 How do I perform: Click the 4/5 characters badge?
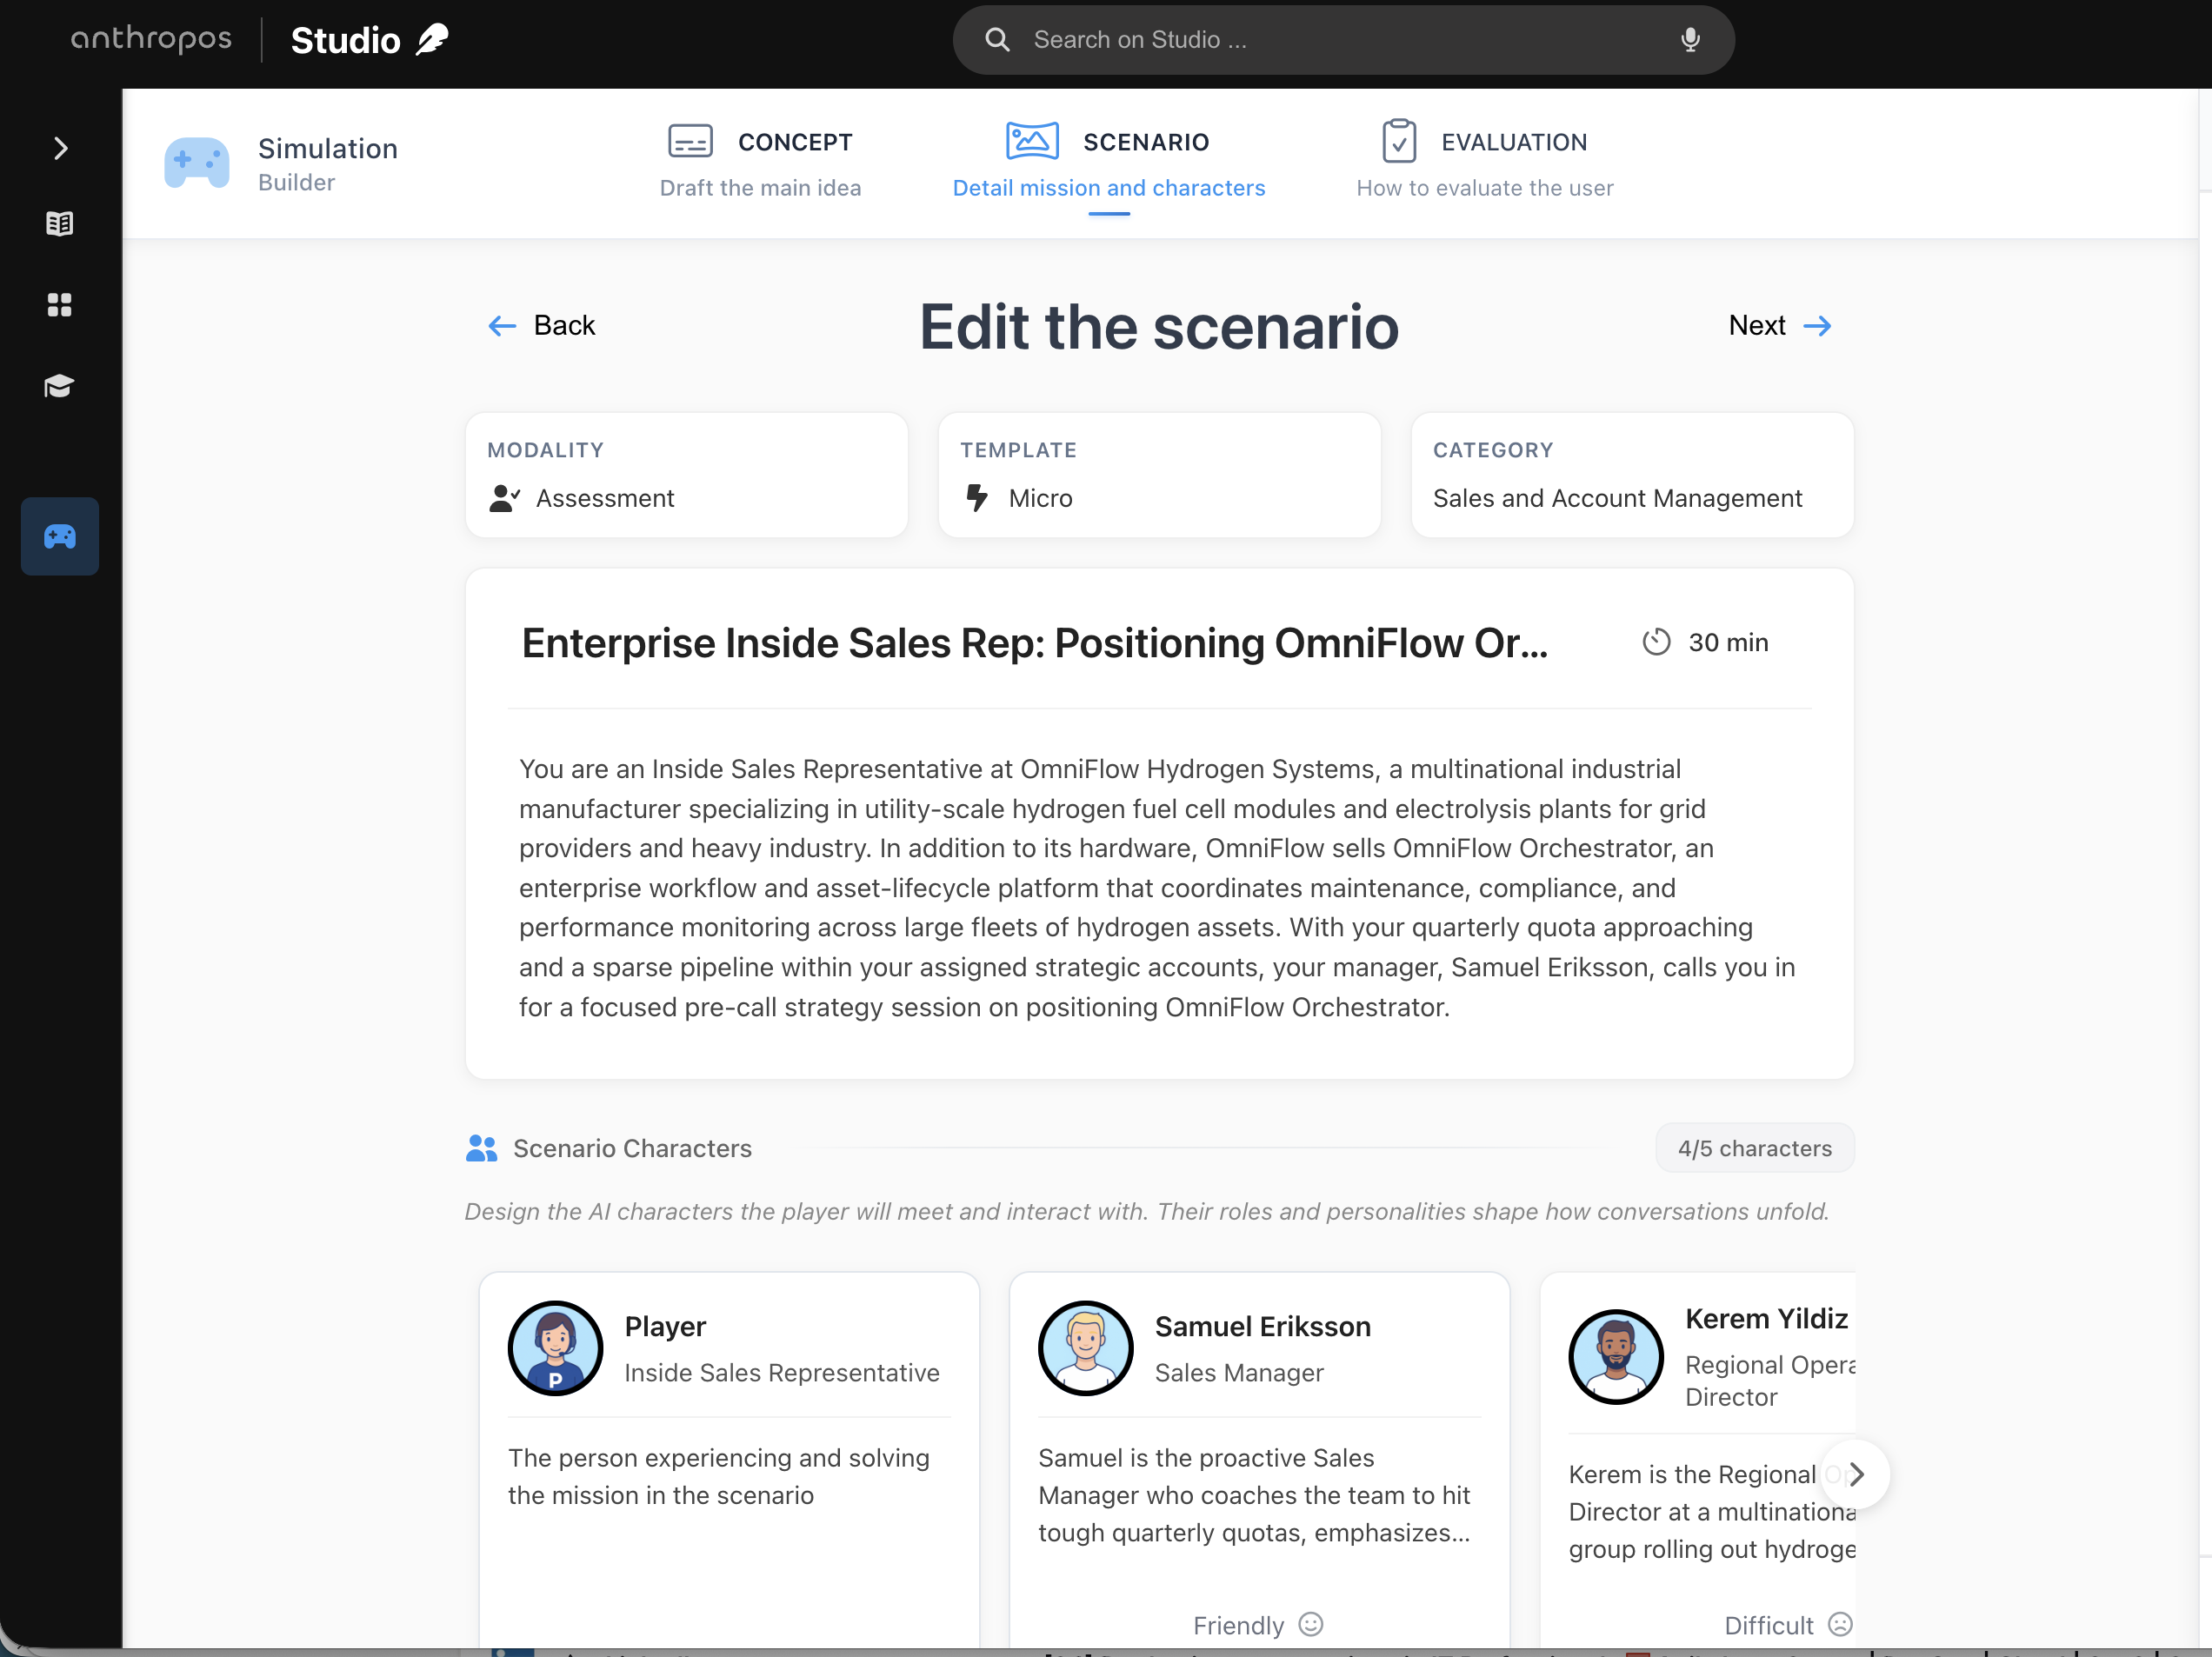1755,1148
